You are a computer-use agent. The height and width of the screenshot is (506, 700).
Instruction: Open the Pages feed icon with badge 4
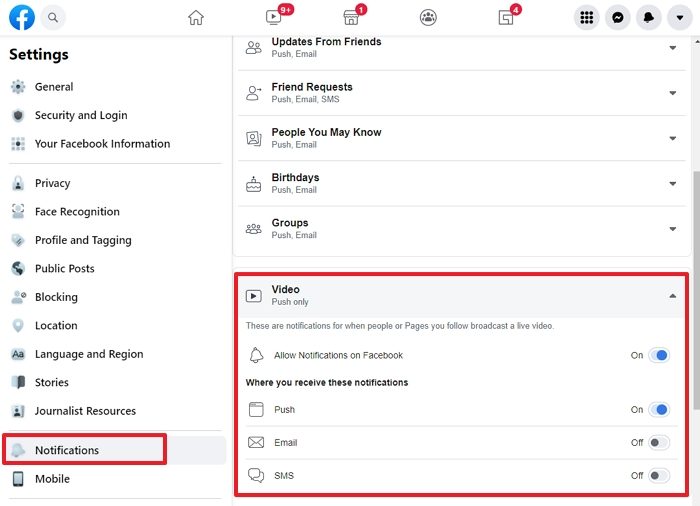pos(506,17)
